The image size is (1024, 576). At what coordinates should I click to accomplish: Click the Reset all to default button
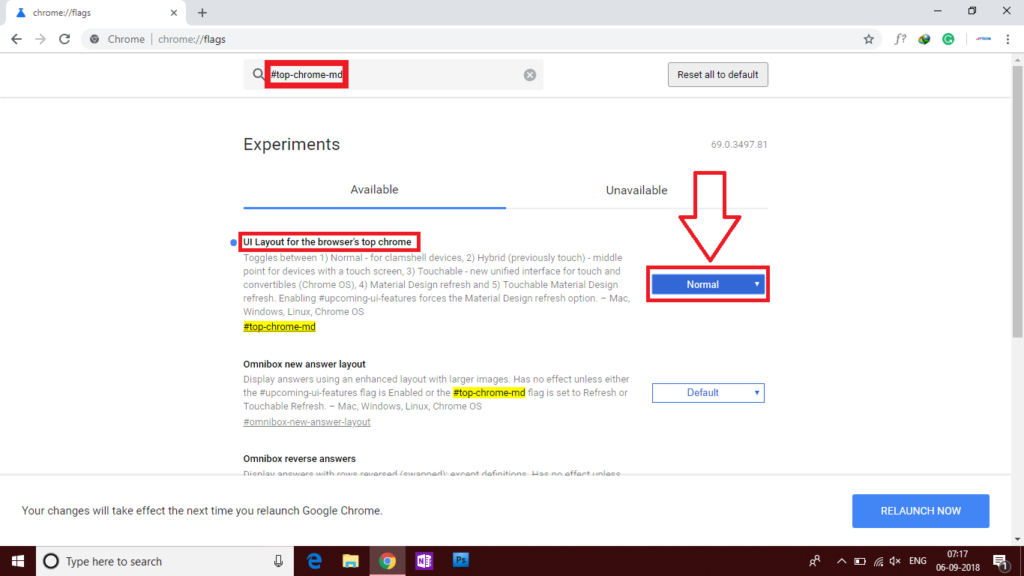717,75
